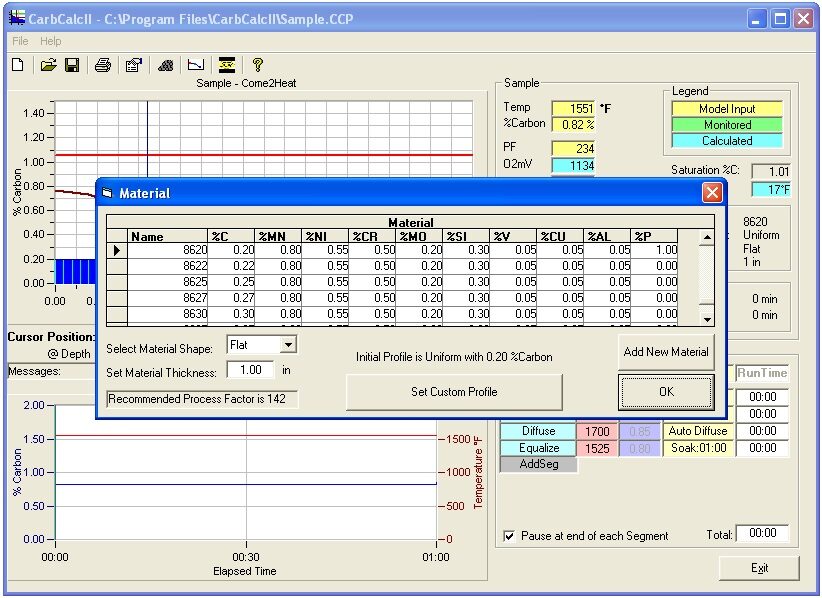Expand the Select Material Shape dropdown
The image size is (822, 598).
click(x=288, y=345)
